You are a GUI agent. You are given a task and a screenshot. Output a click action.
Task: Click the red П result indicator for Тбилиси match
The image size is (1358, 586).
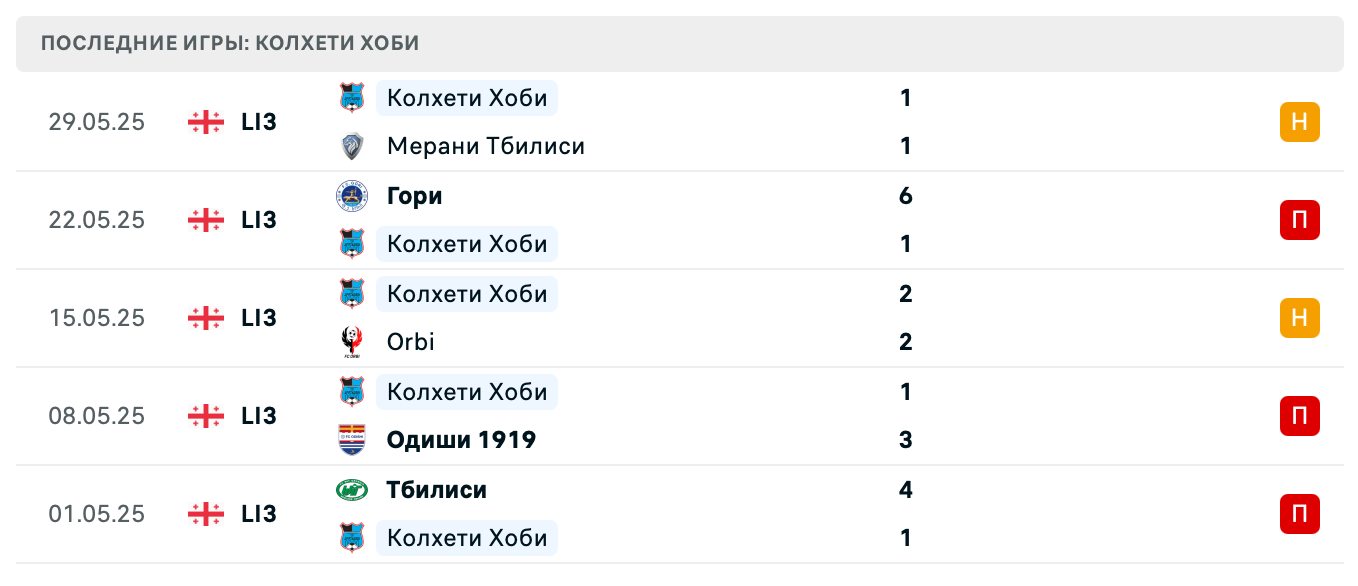pyautogui.click(x=1299, y=513)
